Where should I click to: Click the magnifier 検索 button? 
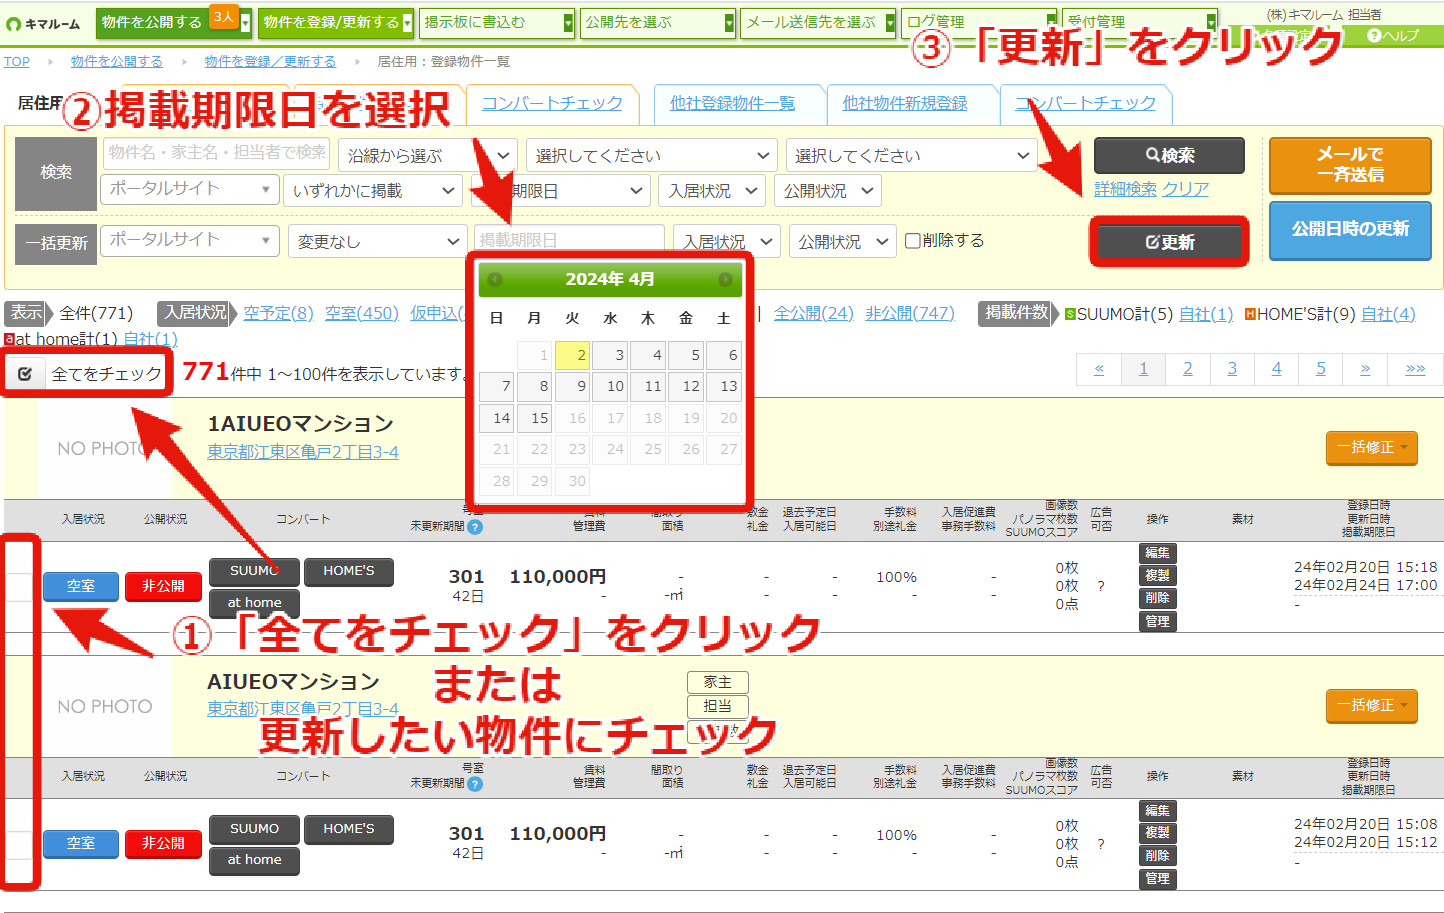click(x=1169, y=155)
